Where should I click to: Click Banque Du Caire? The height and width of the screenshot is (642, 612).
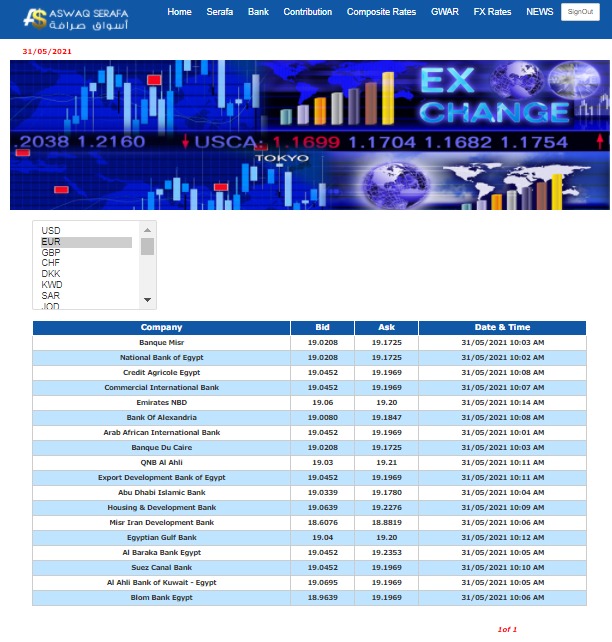(161, 448)
